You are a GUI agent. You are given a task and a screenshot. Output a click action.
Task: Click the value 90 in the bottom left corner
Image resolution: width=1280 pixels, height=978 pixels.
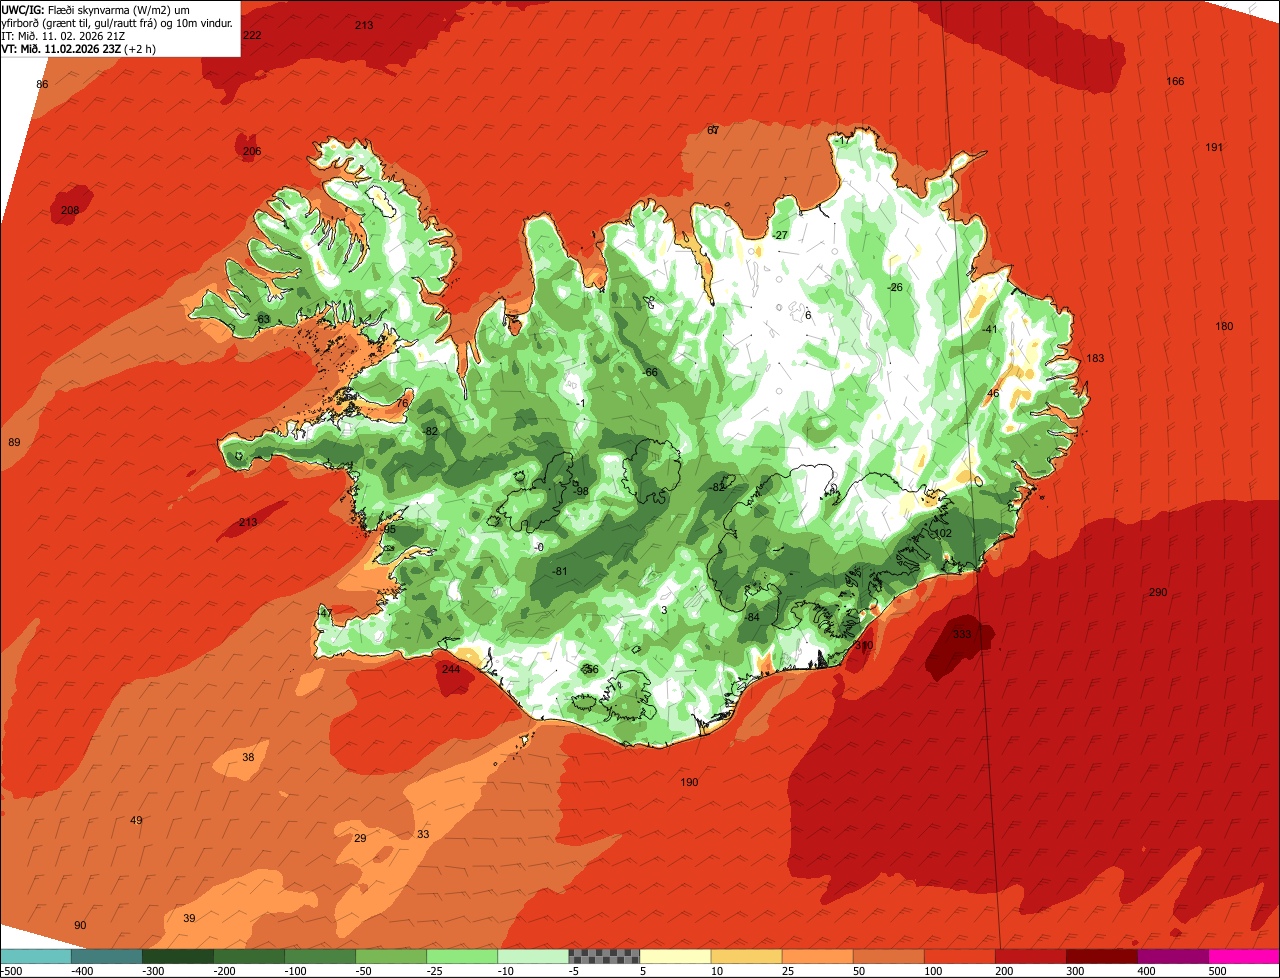coord(80,925)
